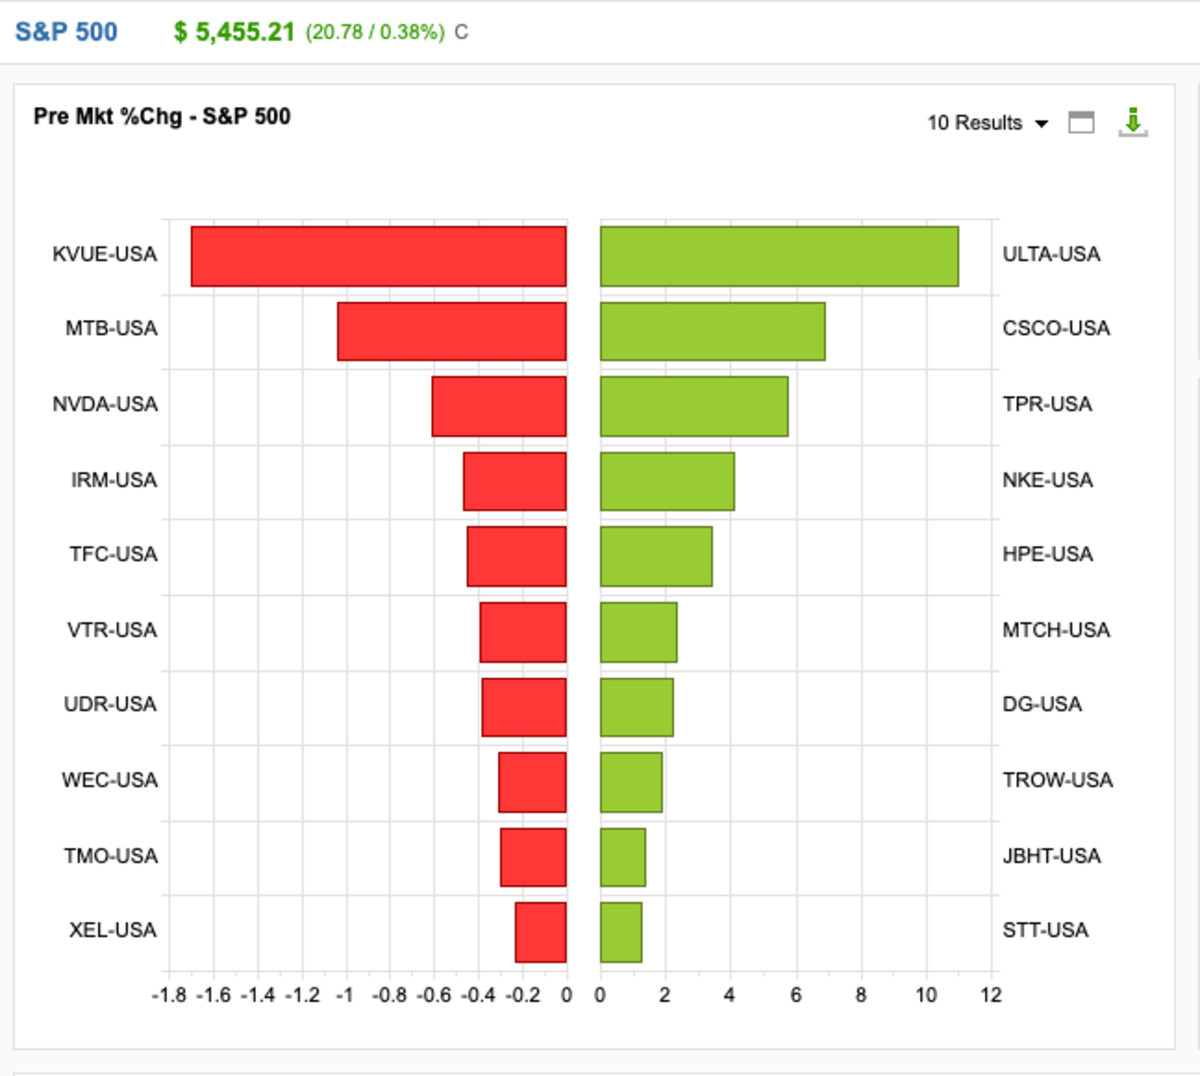Click the red IRM-USA bar
1200x1076 pixels.
click(514, 481)
